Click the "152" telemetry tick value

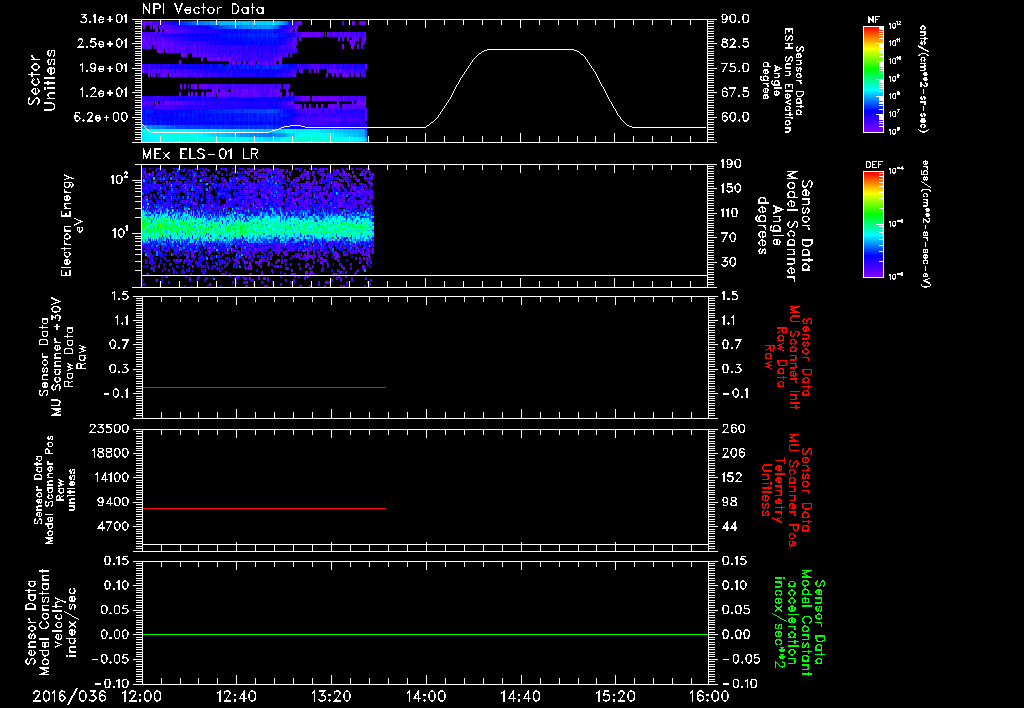coord(732,477)
